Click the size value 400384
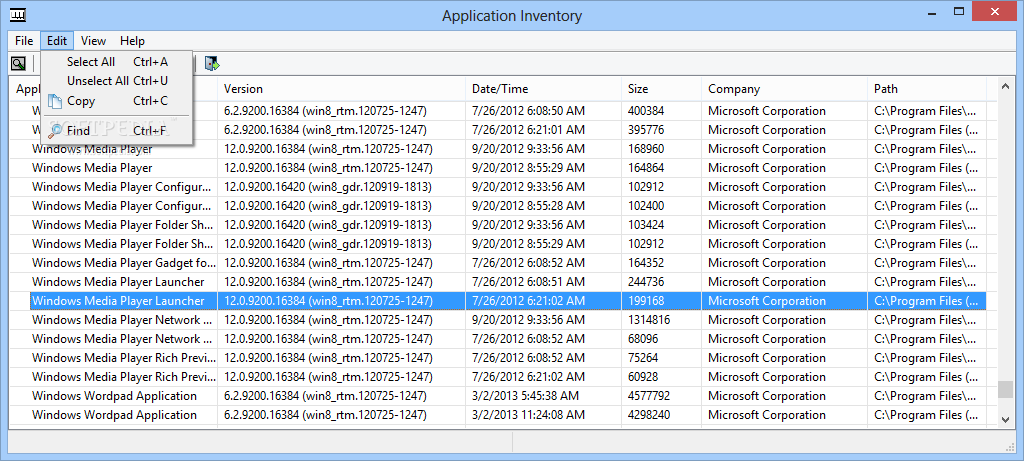 tap(646, 111)
